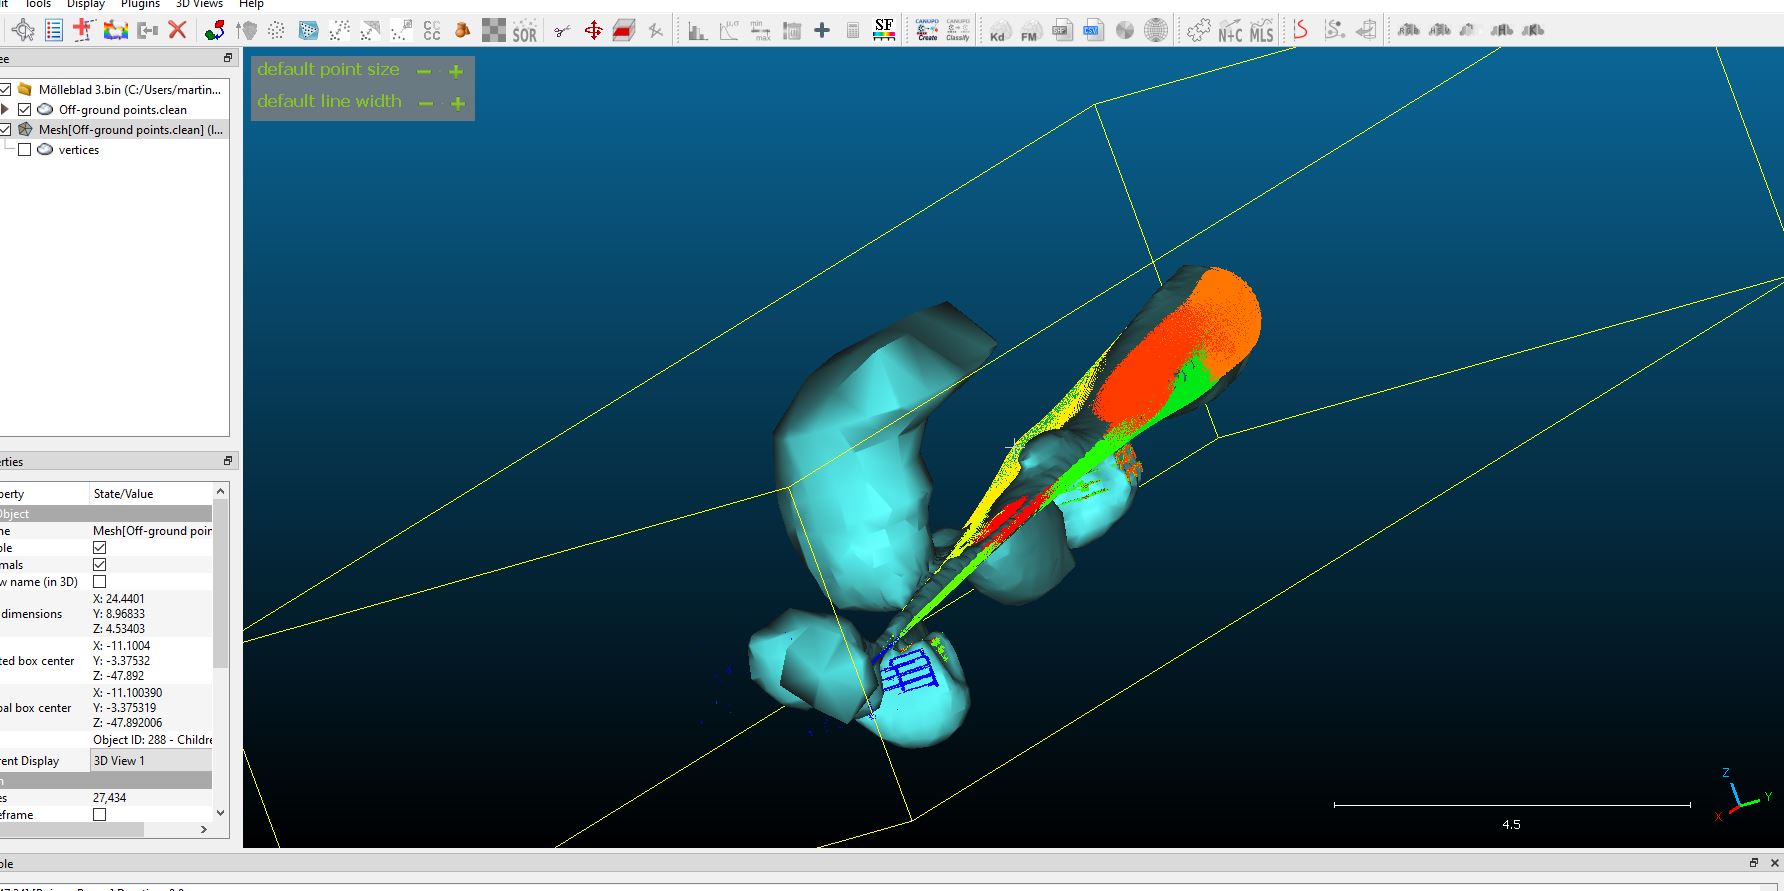Open the 3D Views menu
This screenshot has width=1784, height=891.
point(199,4)
